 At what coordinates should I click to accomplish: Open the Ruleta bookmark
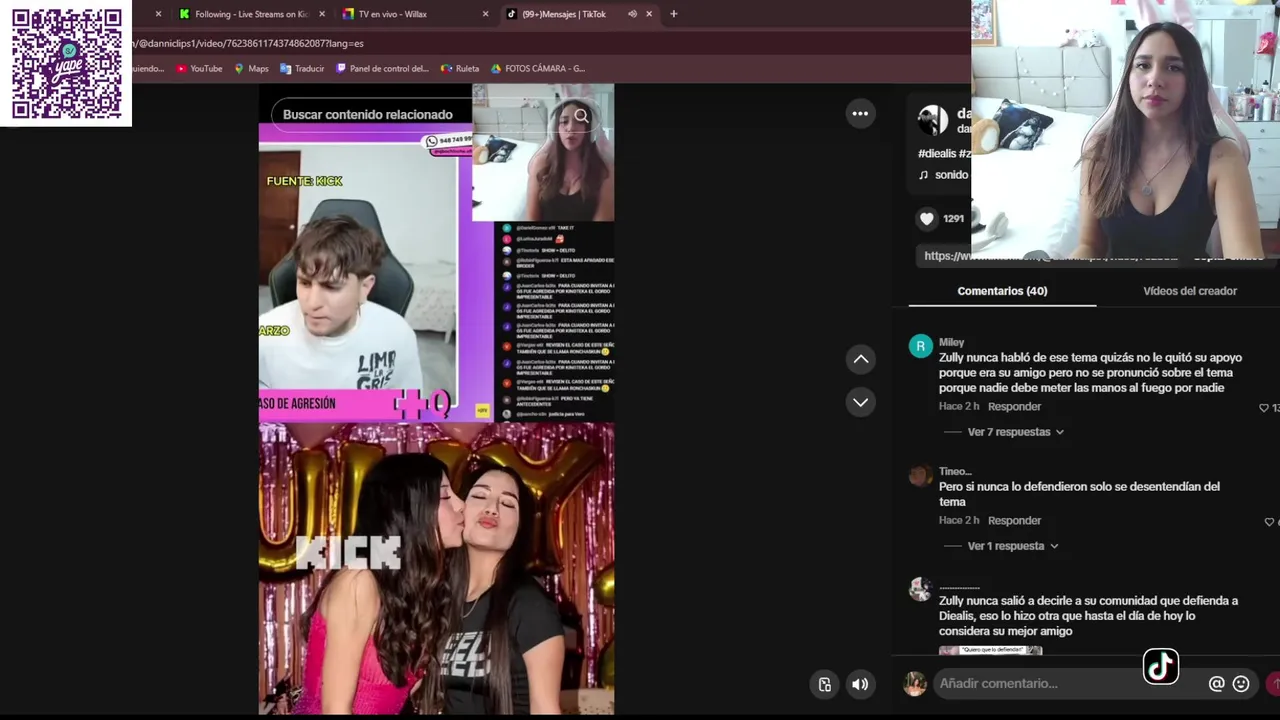click(x=460, y=68)
